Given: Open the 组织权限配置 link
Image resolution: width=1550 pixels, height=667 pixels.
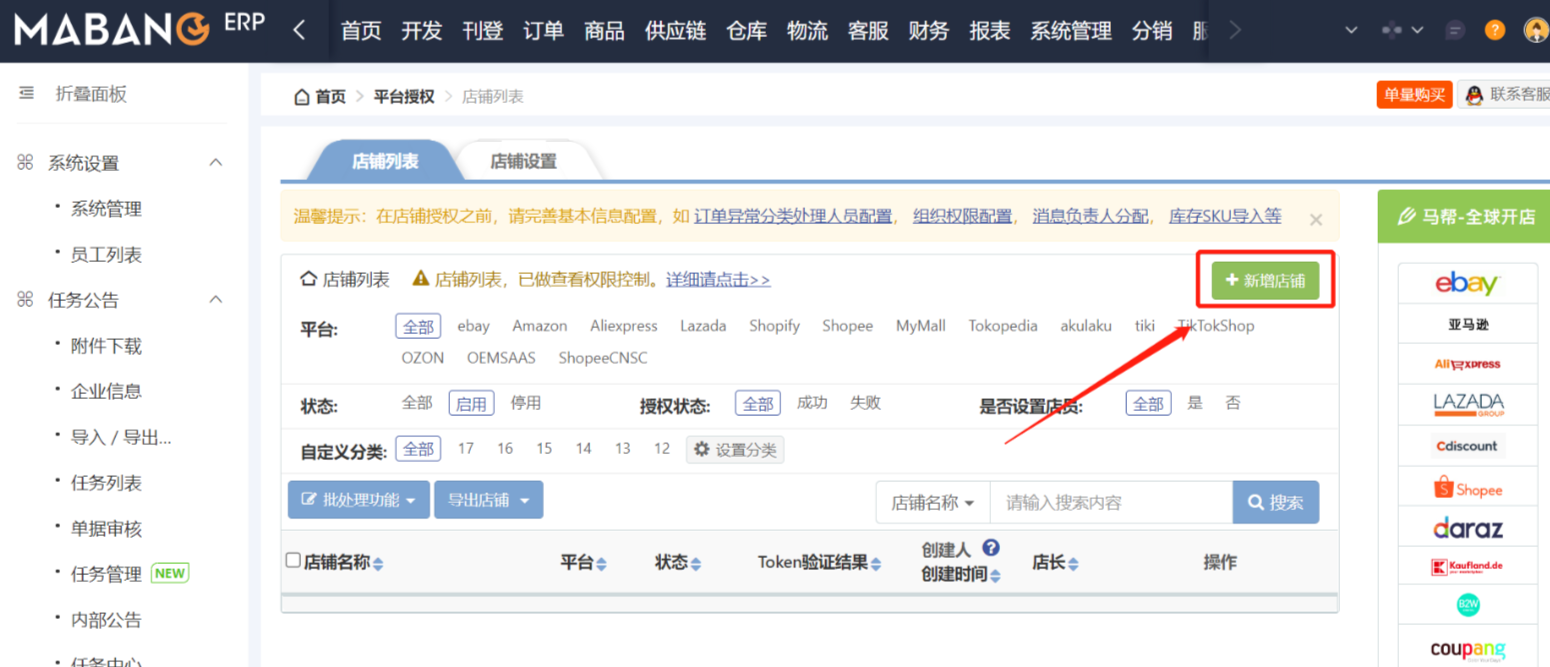Looking at the screenshot, I should [962, 216].
